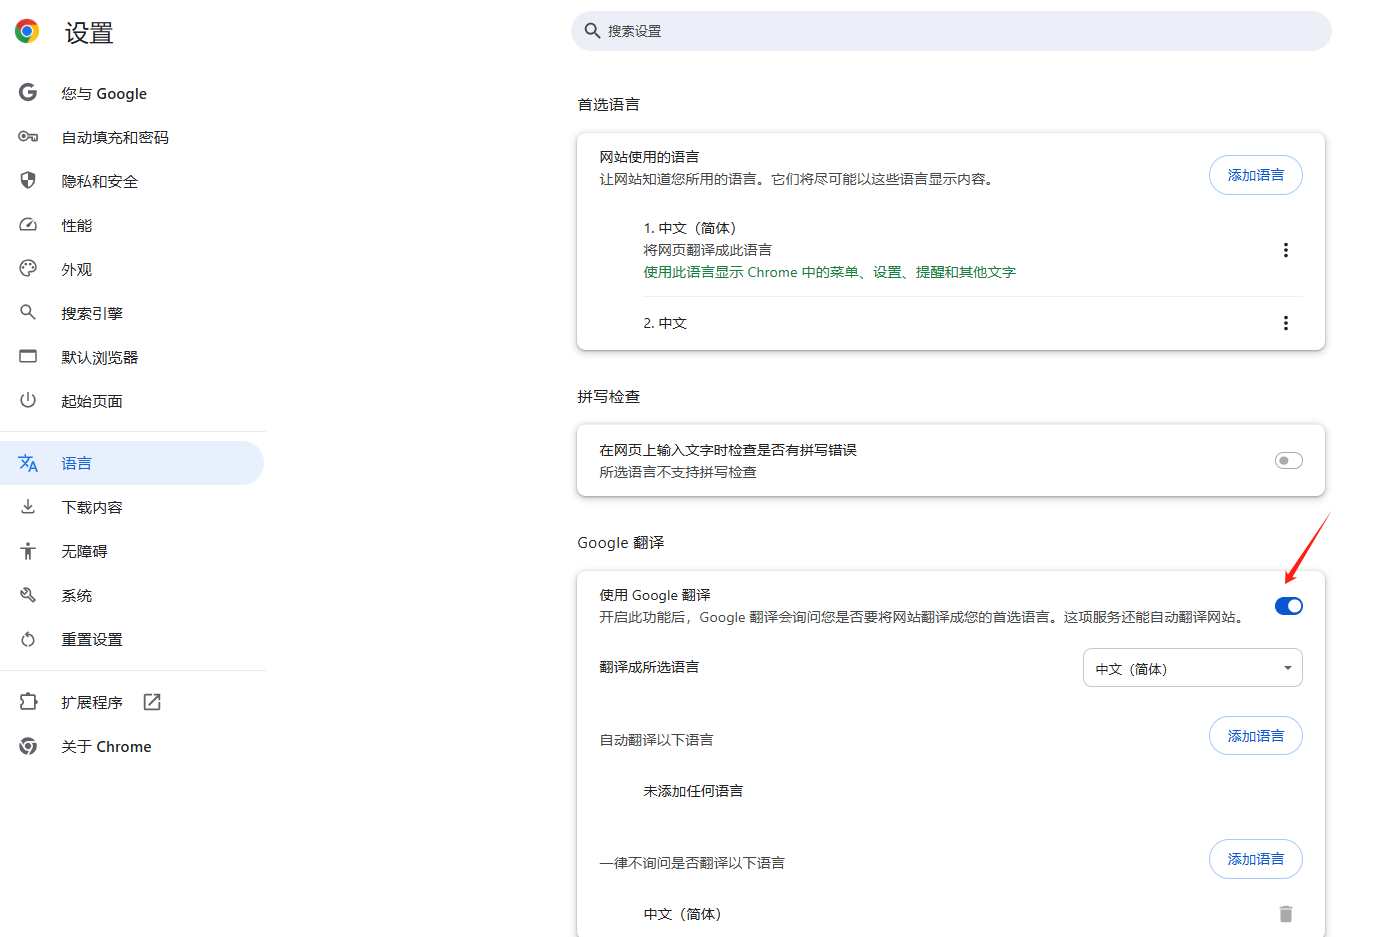This screenshot has width=1398, height=937.
Task: Click 添加语言 for website languages
Action: tap(1256, 175)
